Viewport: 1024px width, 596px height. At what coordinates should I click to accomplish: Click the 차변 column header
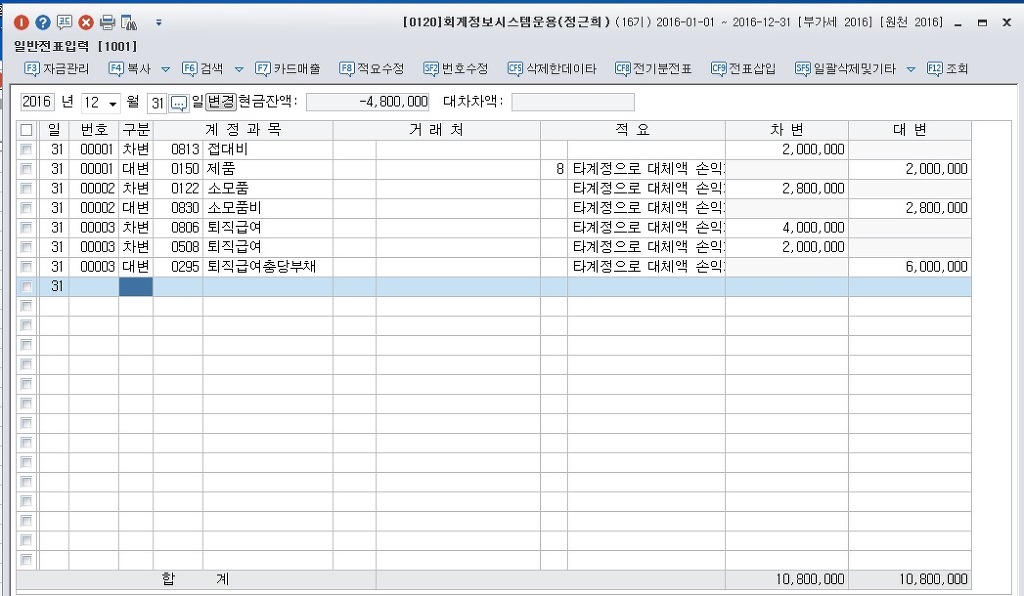[787, 130]
